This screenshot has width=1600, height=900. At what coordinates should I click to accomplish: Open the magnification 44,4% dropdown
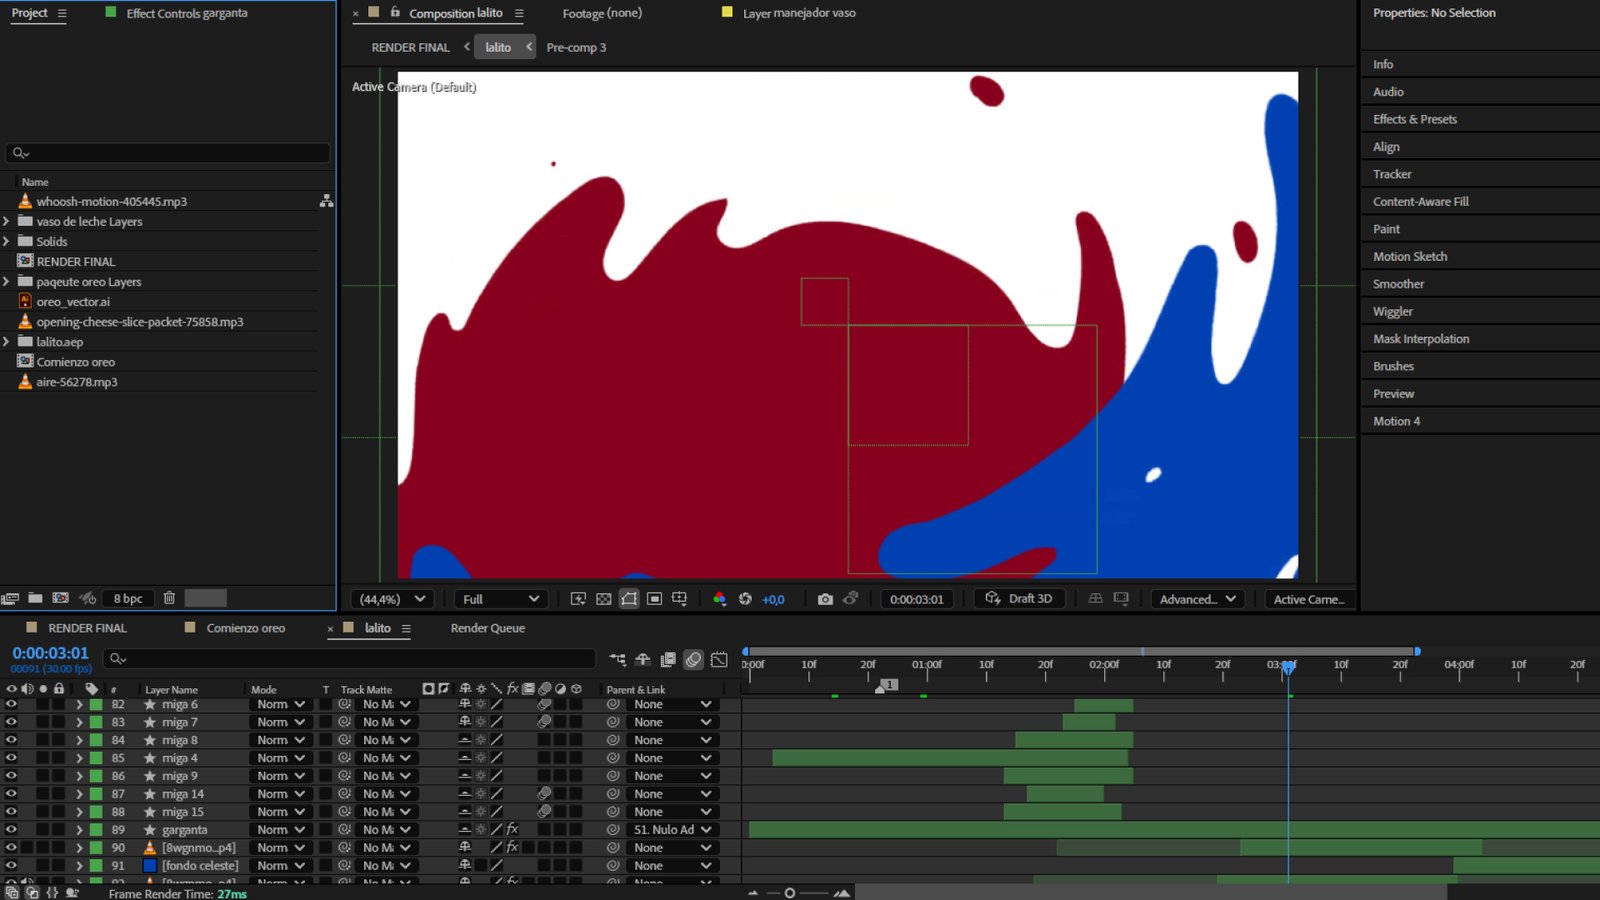[x=393, y=599]
